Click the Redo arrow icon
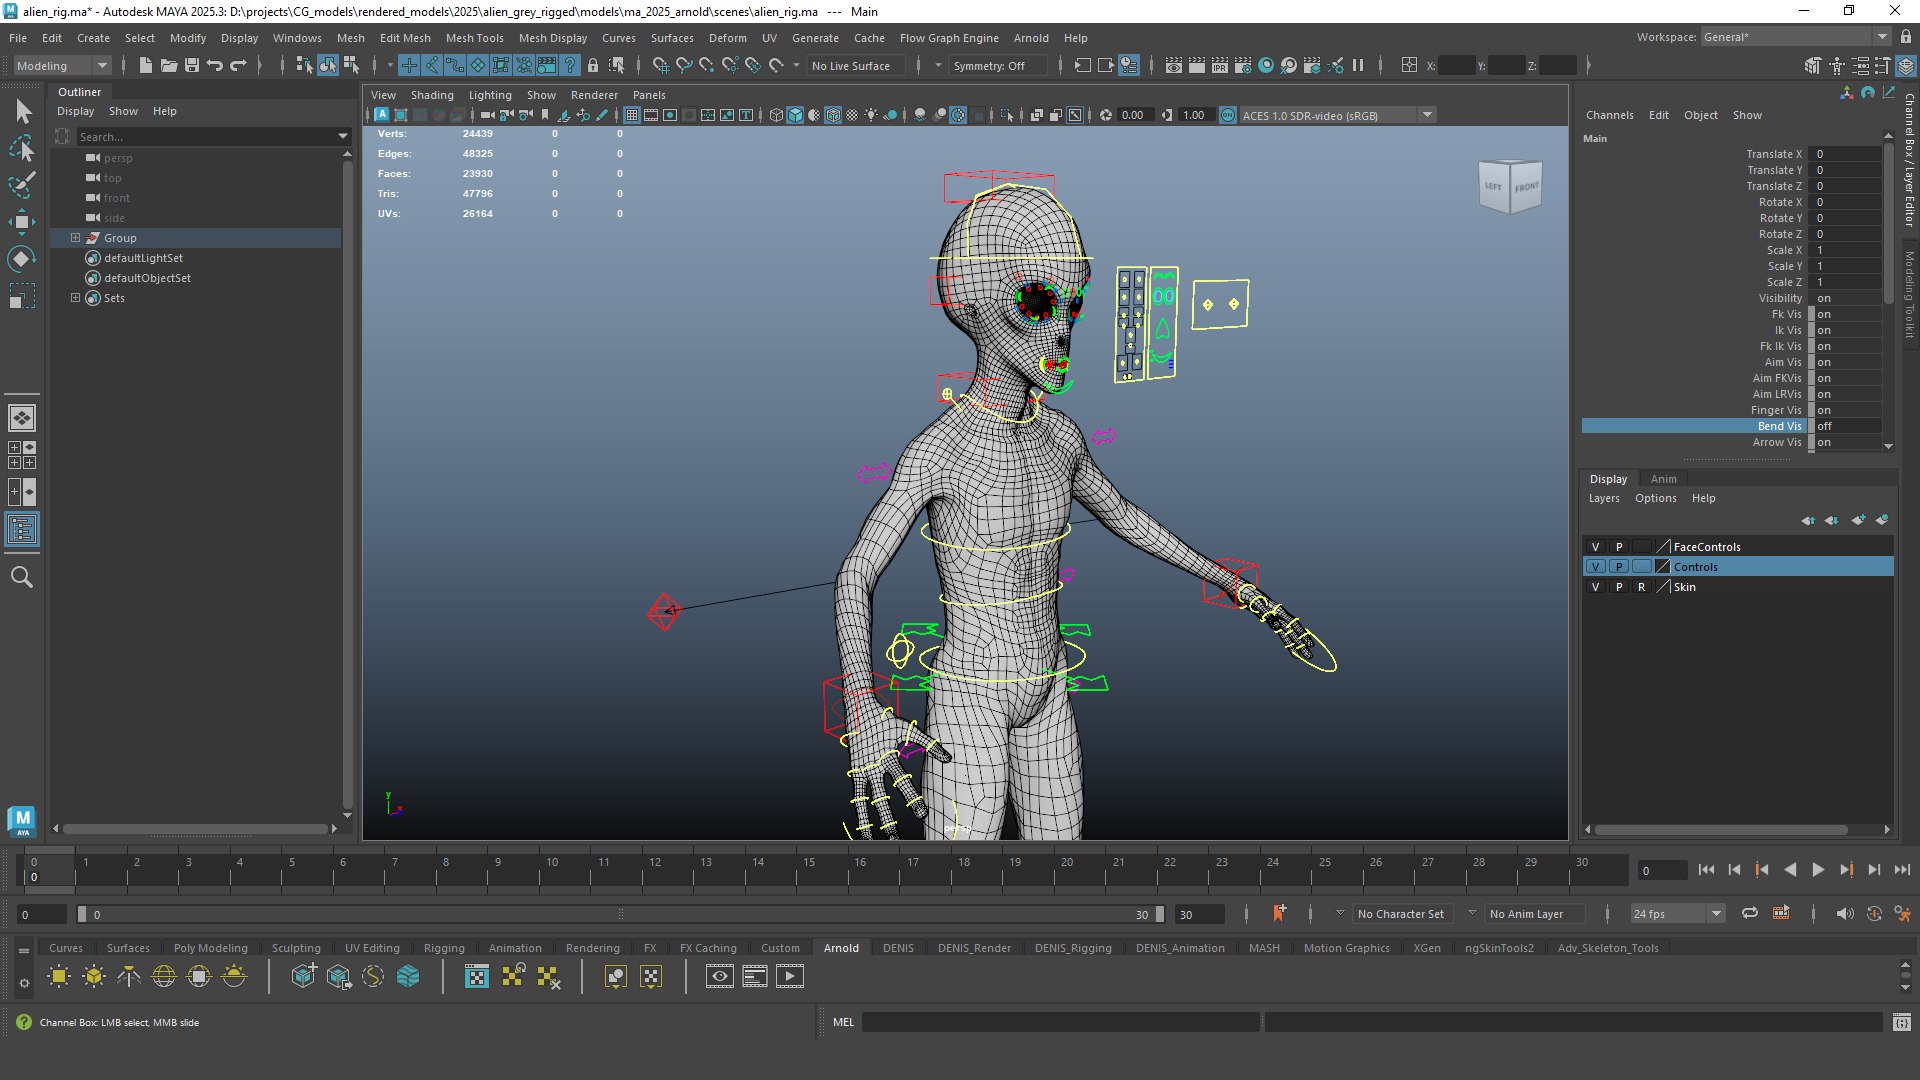Image resolution: width=1920 pixels, height=1080 pixels. tap(238, 66)
